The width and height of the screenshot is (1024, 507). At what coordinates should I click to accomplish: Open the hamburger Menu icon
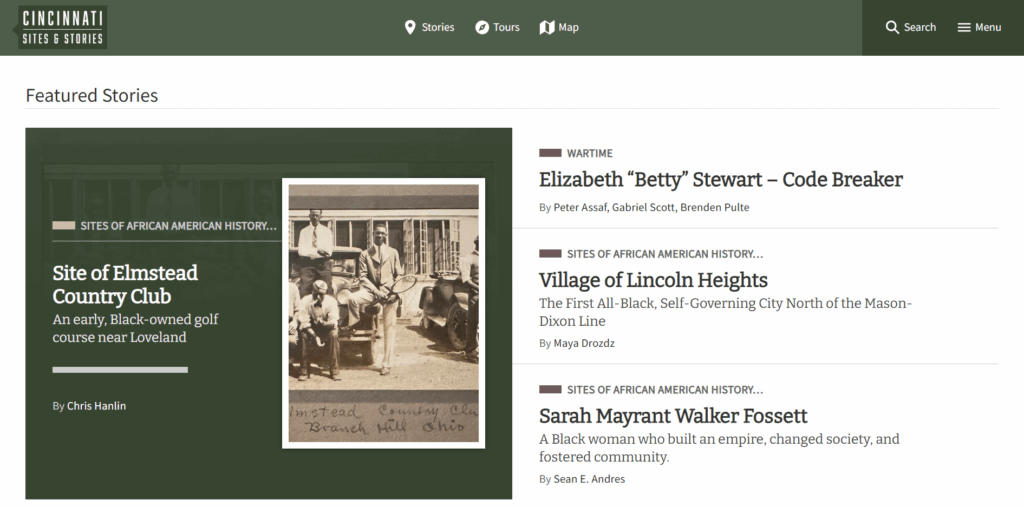coord(964,27)
